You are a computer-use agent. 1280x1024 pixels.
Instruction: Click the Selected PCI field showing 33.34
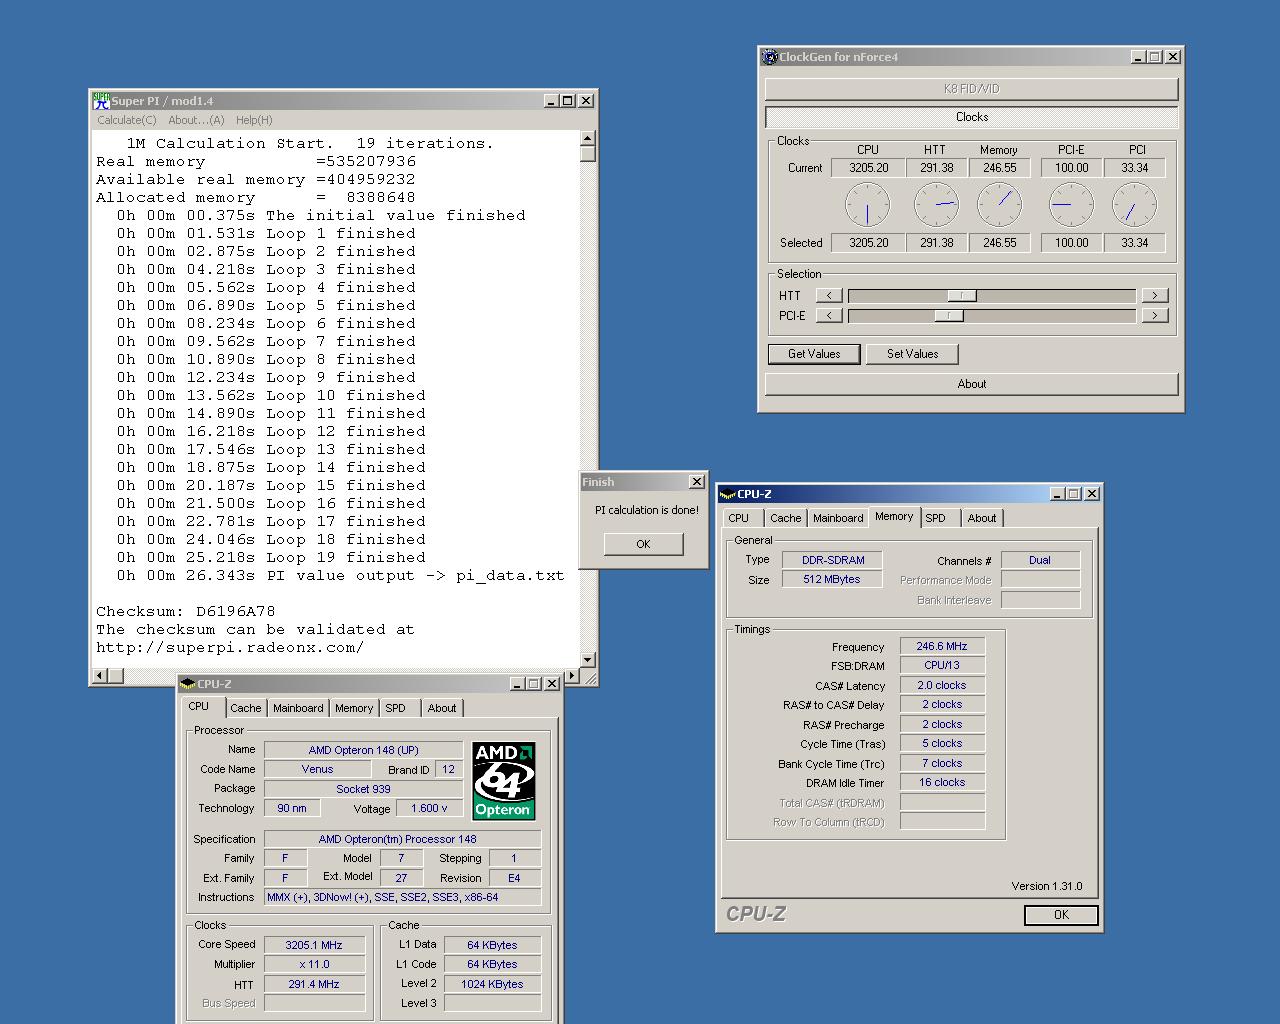click(1134, 243)
